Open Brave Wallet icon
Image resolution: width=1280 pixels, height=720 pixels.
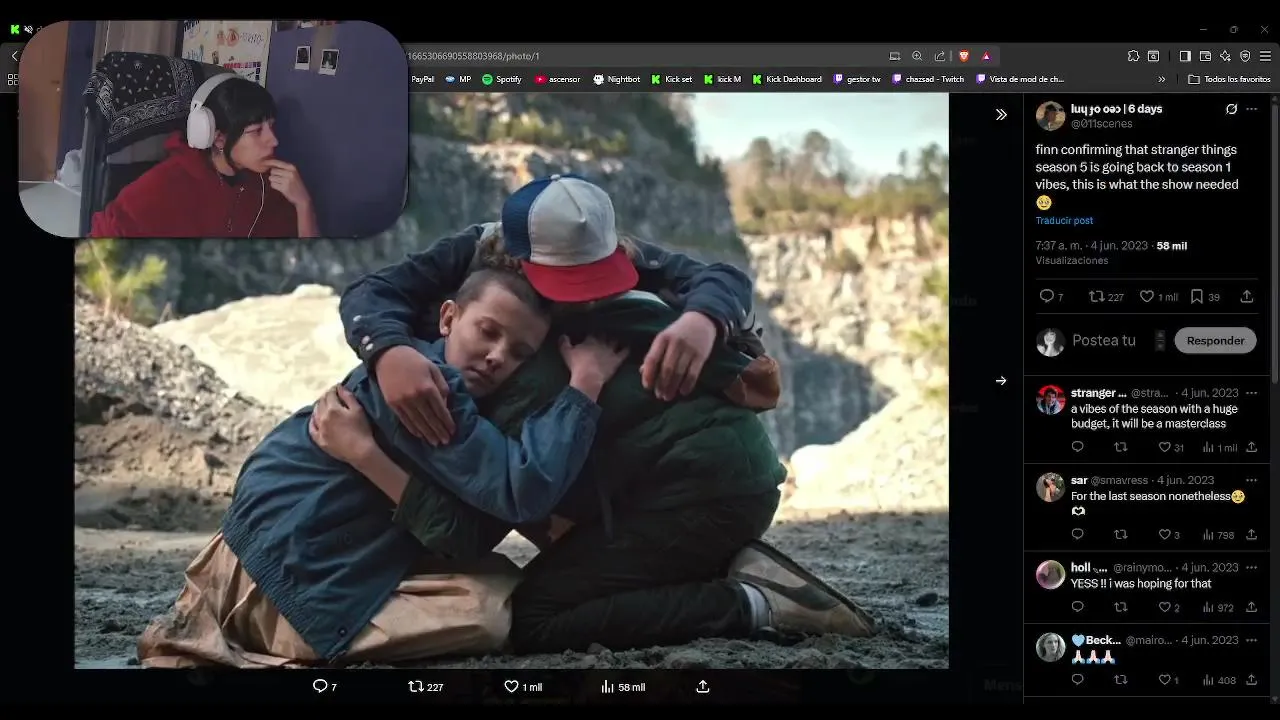pyautogui.click(x=1205, y=56)
